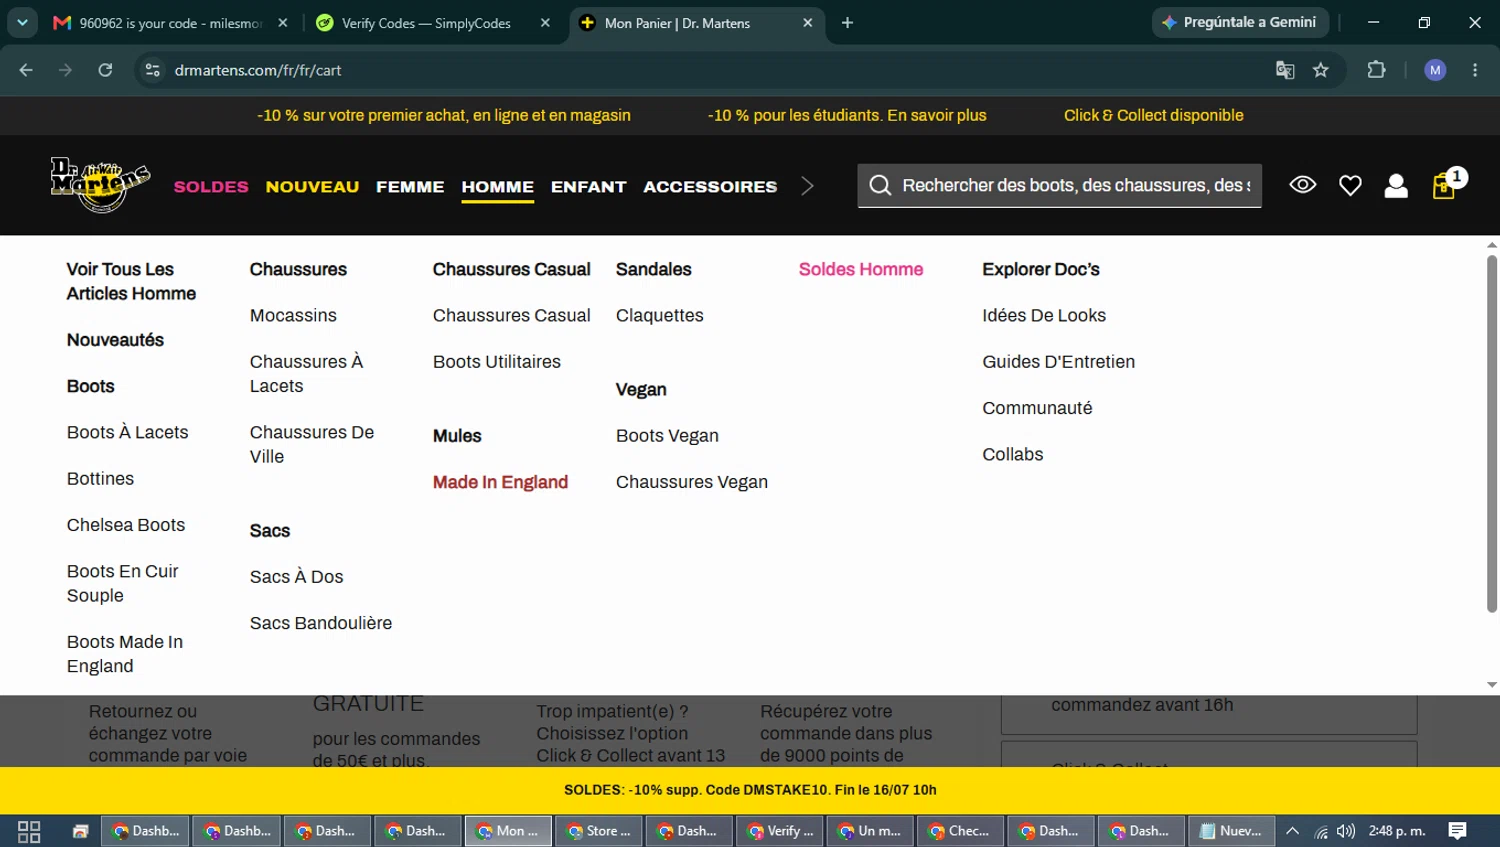Open the ACCESSOIRES navigation menu
The height and width of the screenshot is (847, 1500).
(x=710, y=187)
